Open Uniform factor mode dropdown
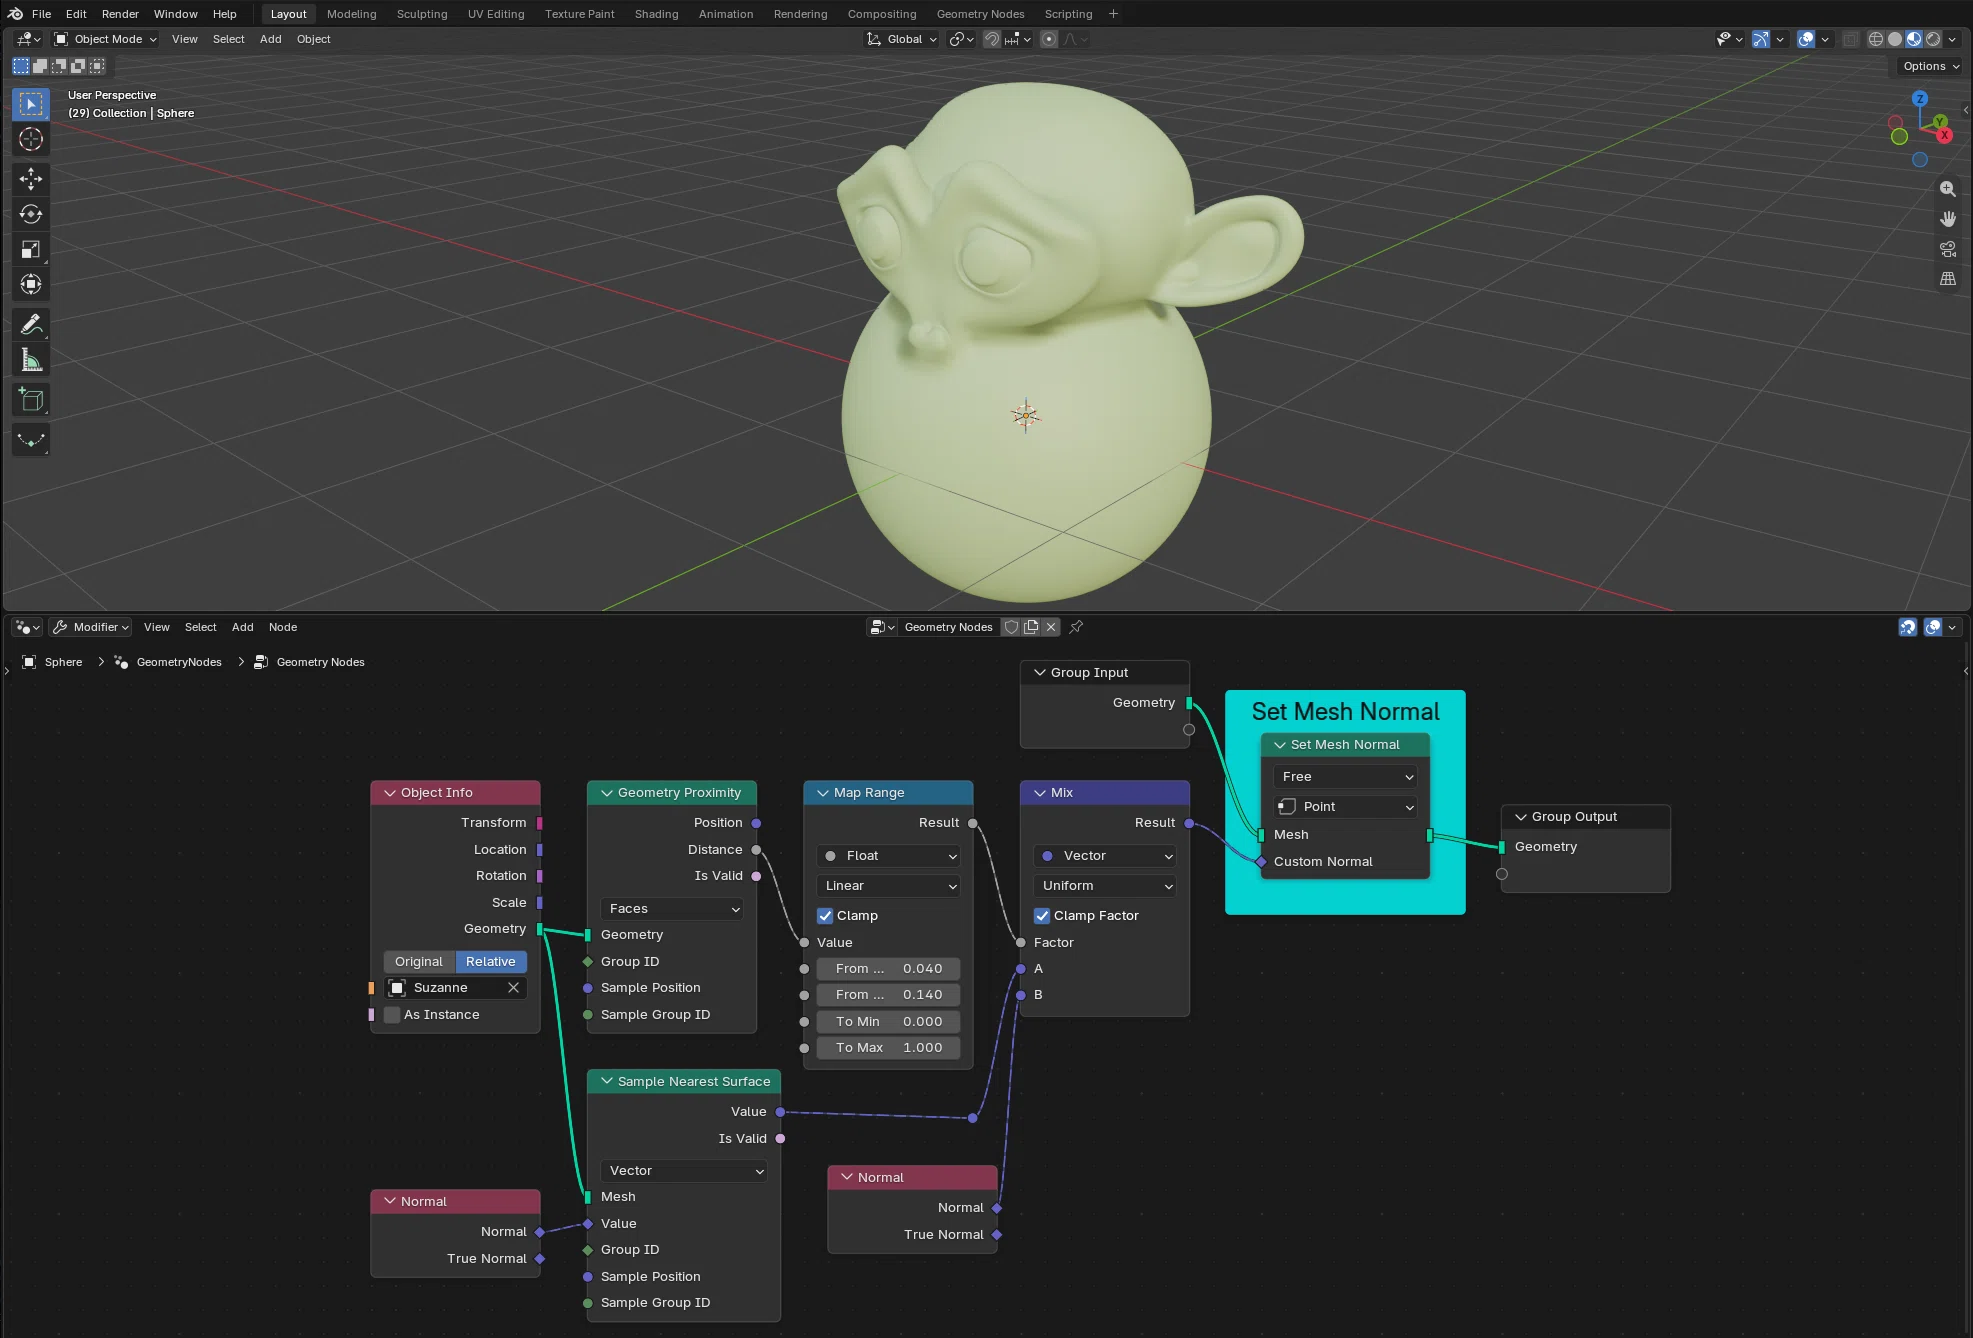This screenshot has height=1338, width=1973. [x=1105, y=886]
